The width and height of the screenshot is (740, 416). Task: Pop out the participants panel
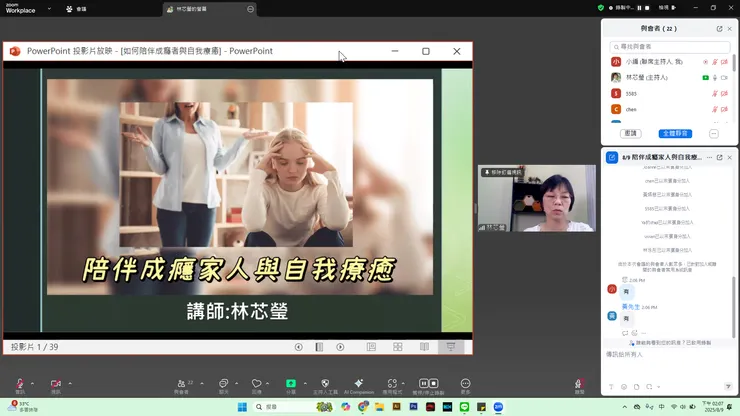point(719,29)
